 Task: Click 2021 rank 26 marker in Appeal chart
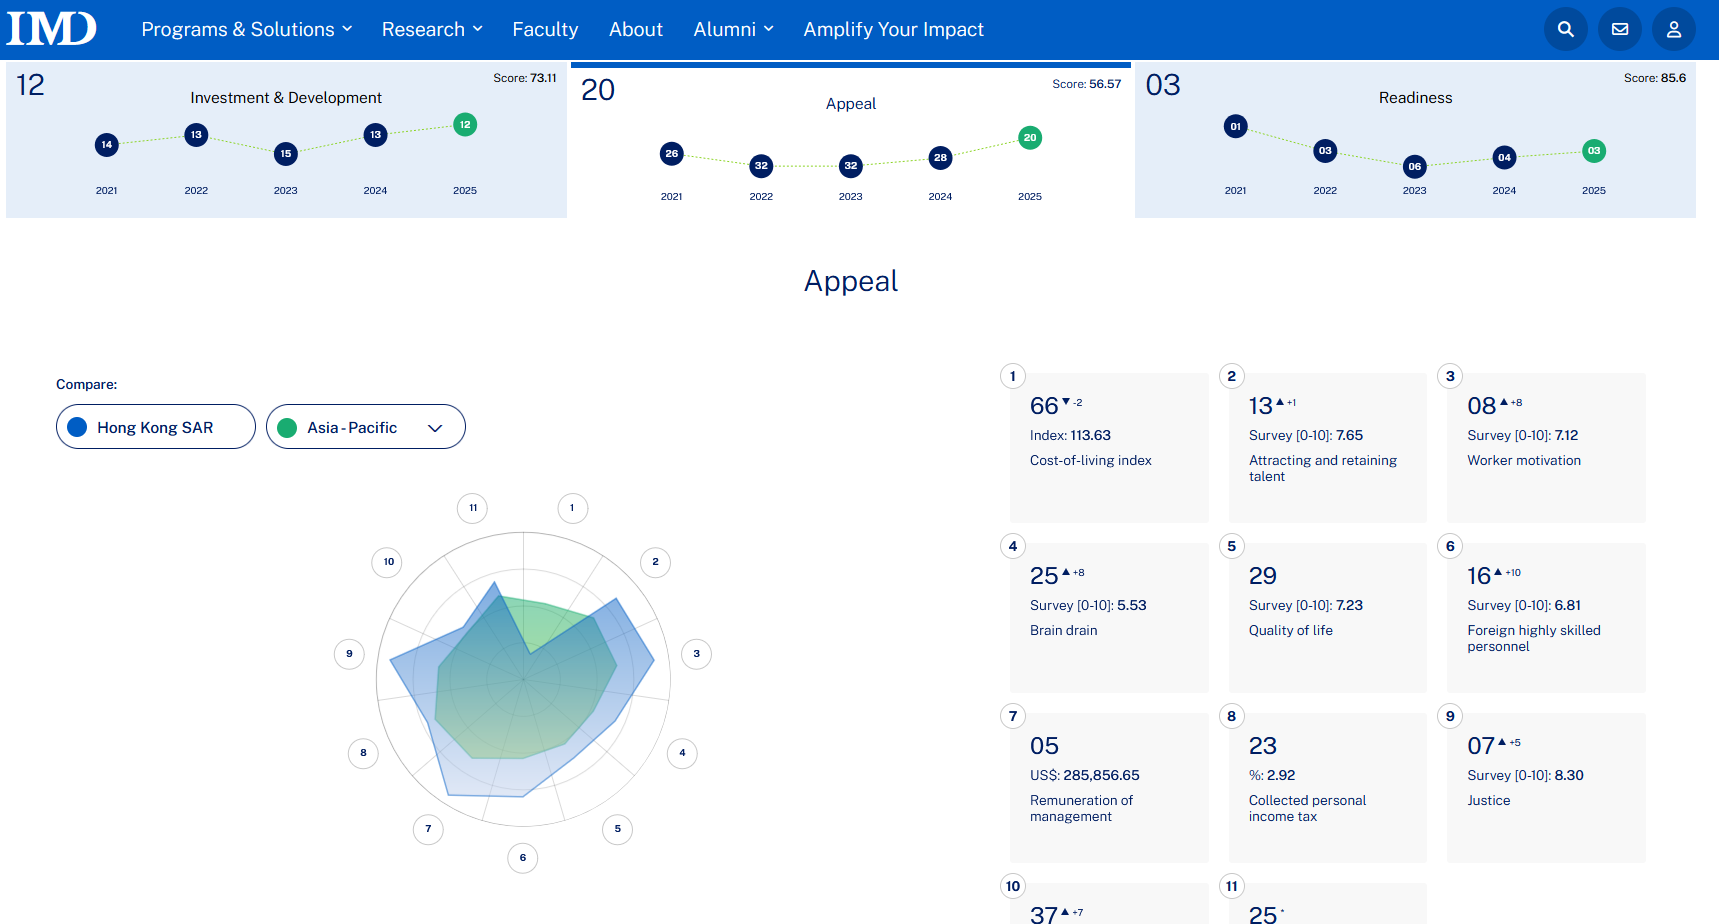672,154
